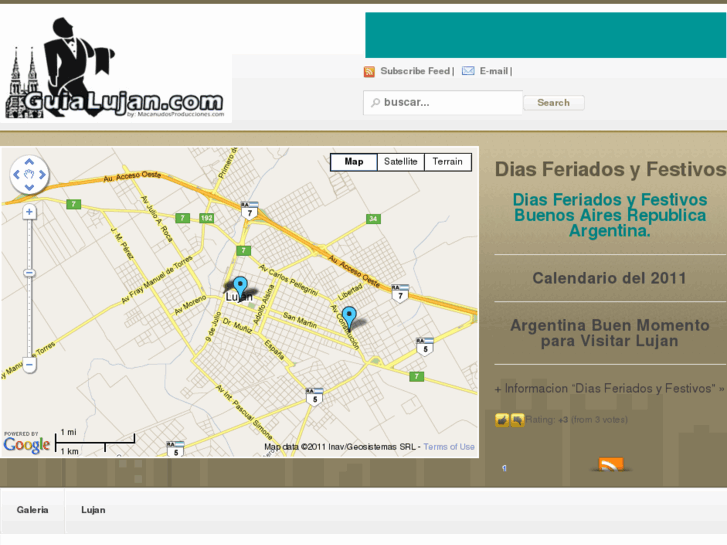
Task: Vote thumbs down on rating
Action: point(517,420)
